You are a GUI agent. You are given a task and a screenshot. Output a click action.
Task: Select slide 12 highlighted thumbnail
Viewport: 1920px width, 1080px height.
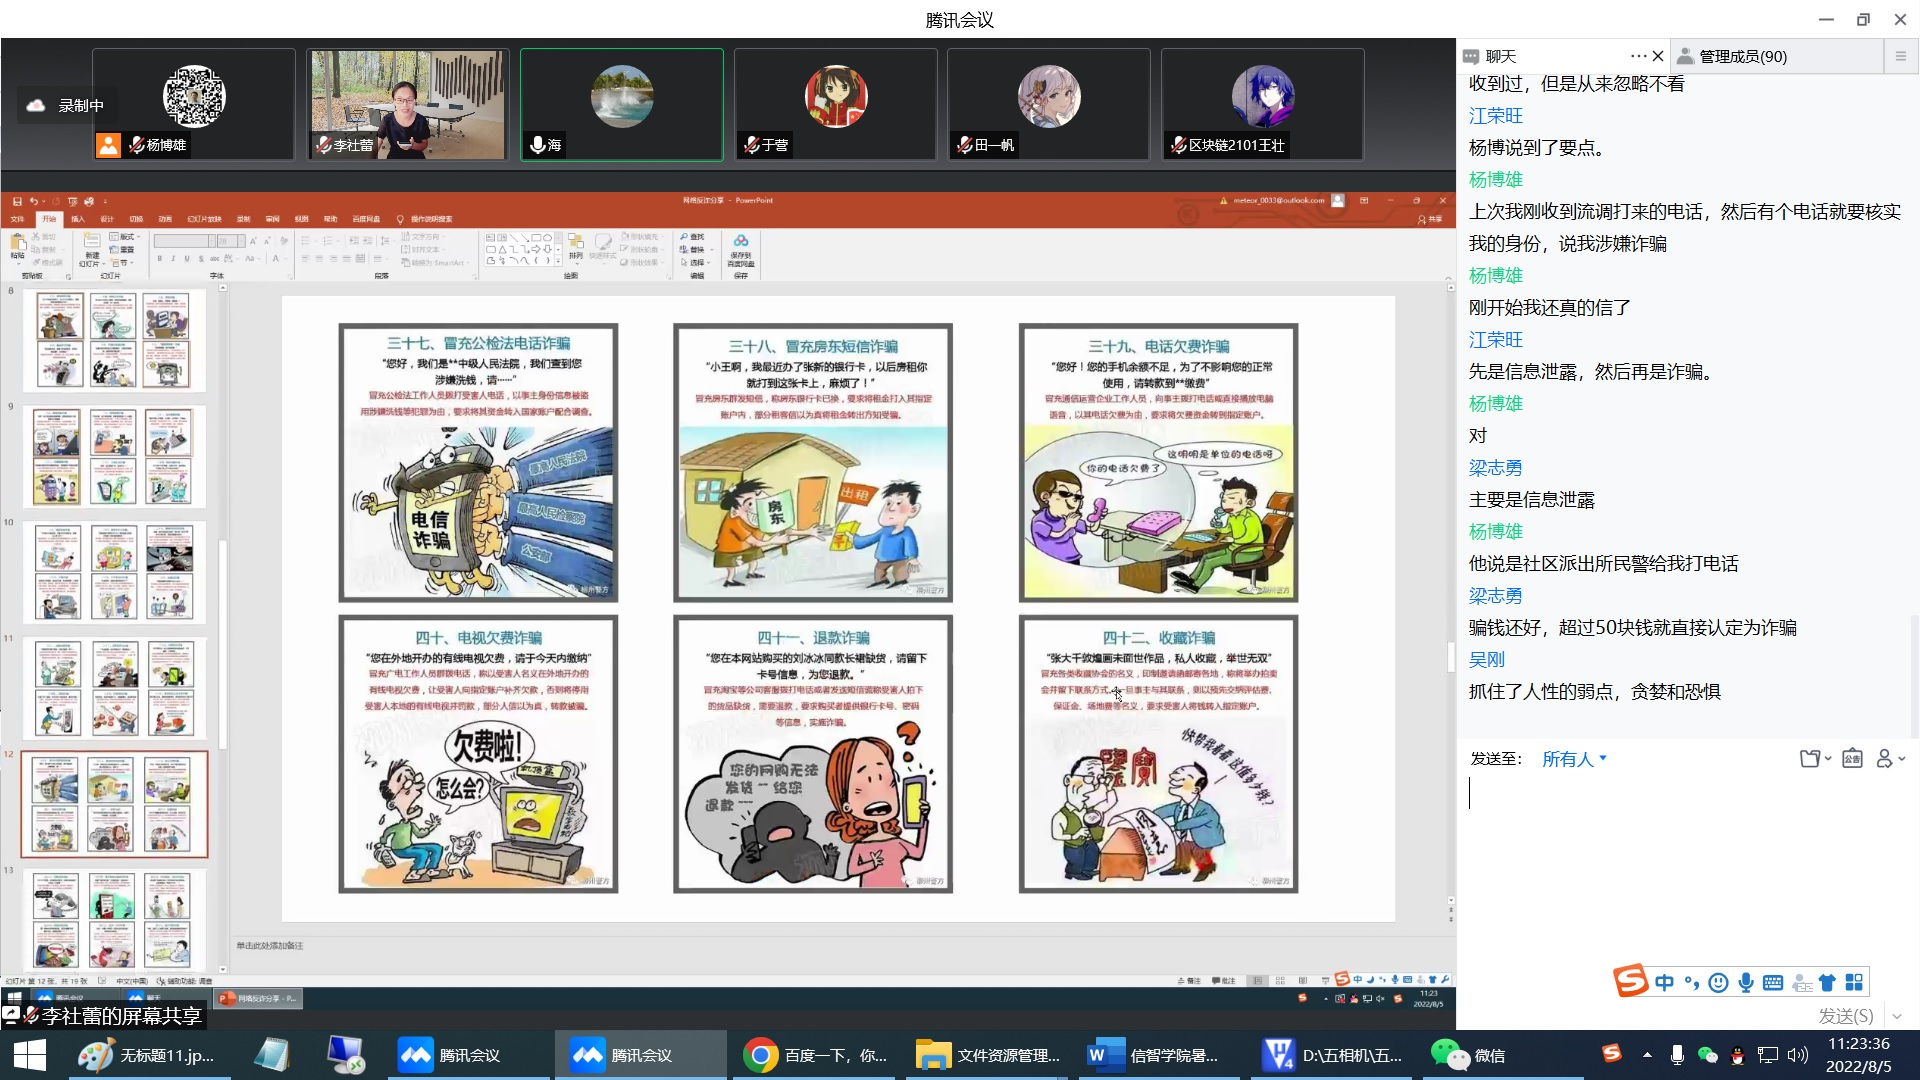click(x=114, y=804)
